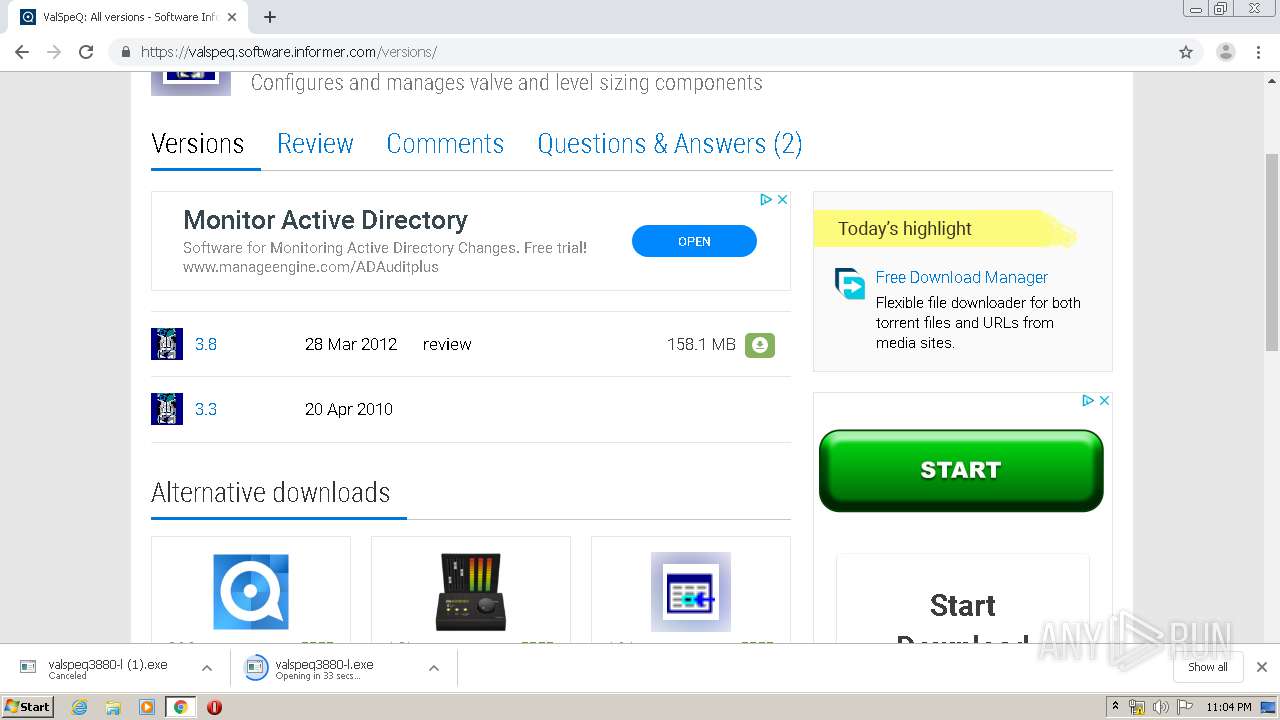
Task: Open AdChoices info on START ad
Action: (1088, 400)
